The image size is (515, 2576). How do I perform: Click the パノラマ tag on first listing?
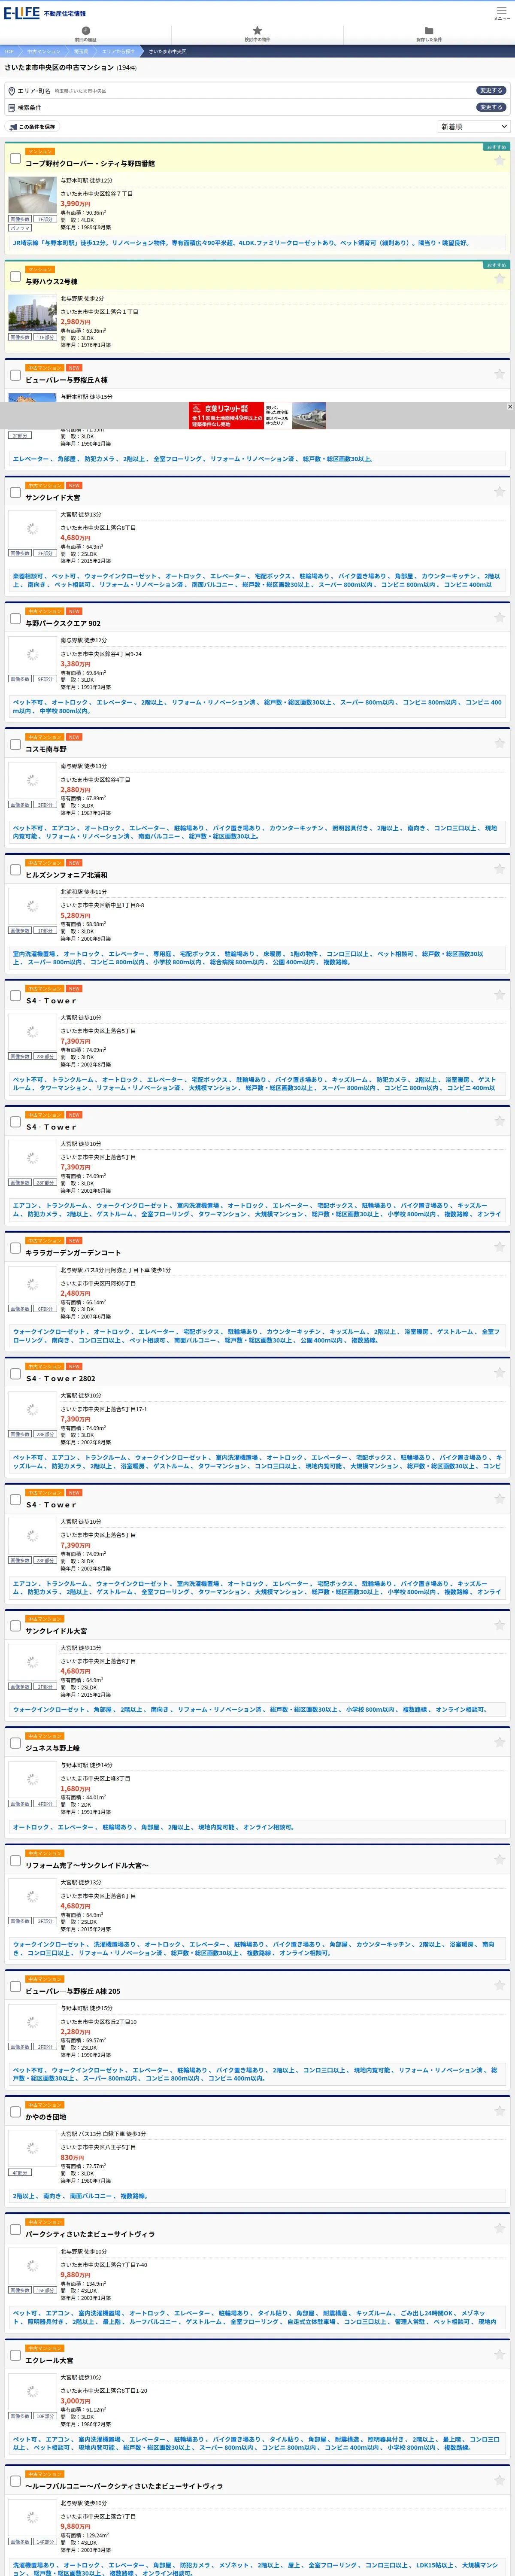click(x=20, y=228)
